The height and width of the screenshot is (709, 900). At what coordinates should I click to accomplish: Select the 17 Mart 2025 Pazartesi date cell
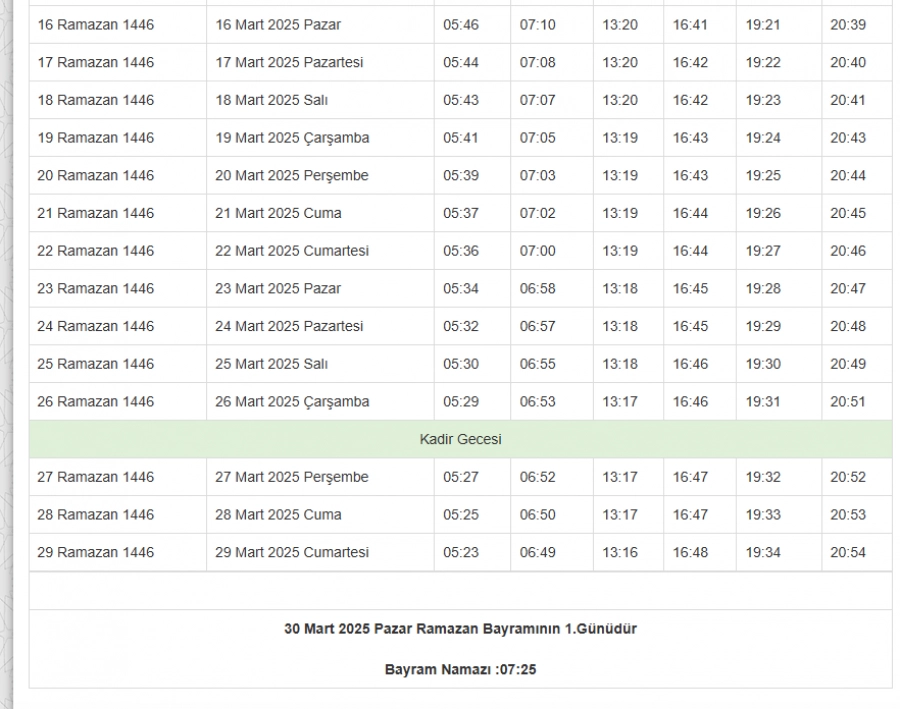pyautogui.click(x=289, y=62)
